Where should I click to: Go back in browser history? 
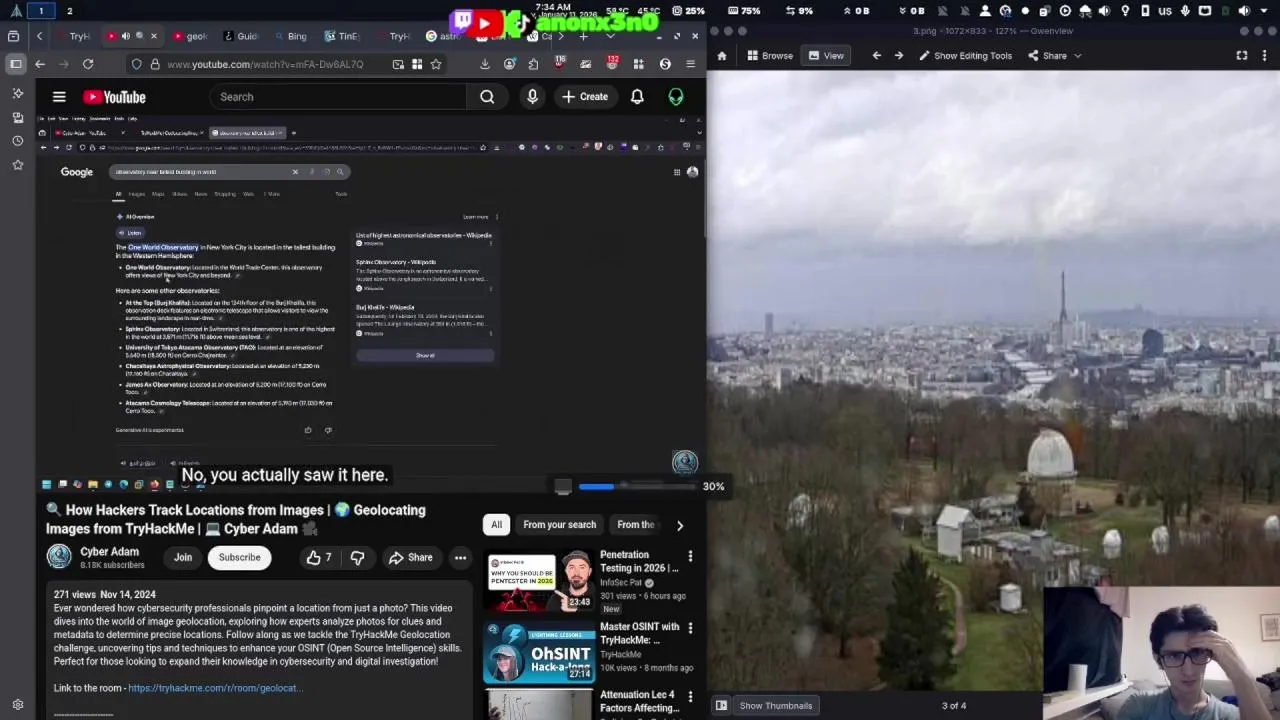(x=40, y=64)
